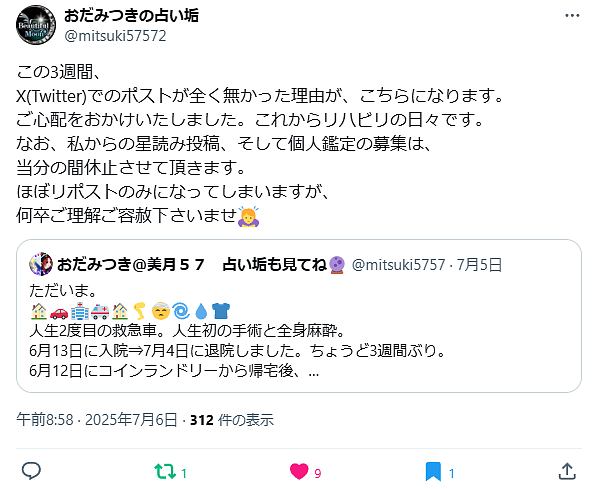
Task: Click the like count number 9
Action: click(318, 474)
